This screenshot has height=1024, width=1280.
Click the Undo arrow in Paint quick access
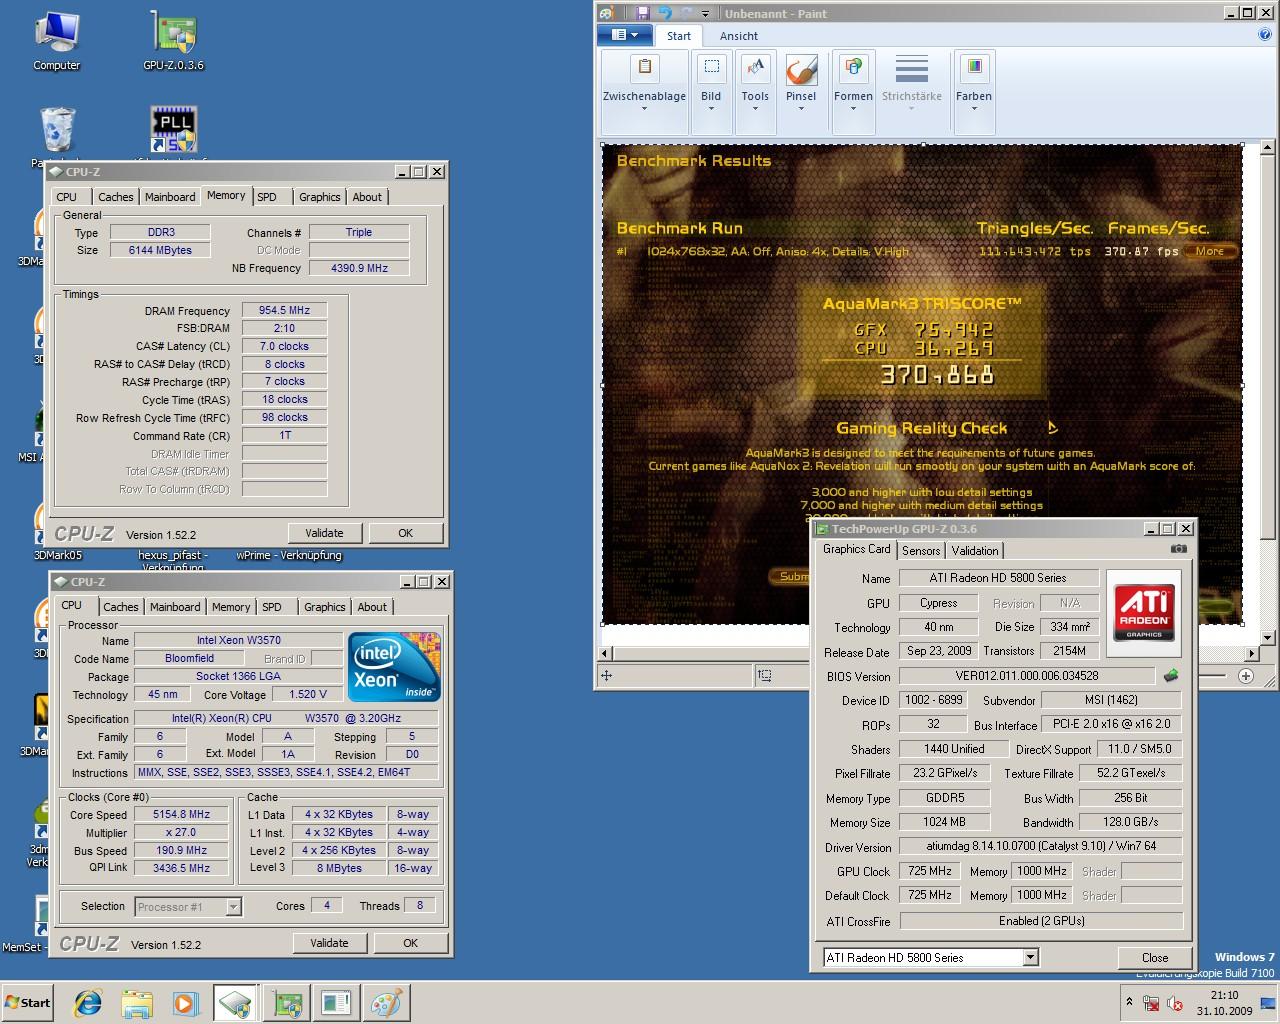pyautogui.click(x=666, y=13)
